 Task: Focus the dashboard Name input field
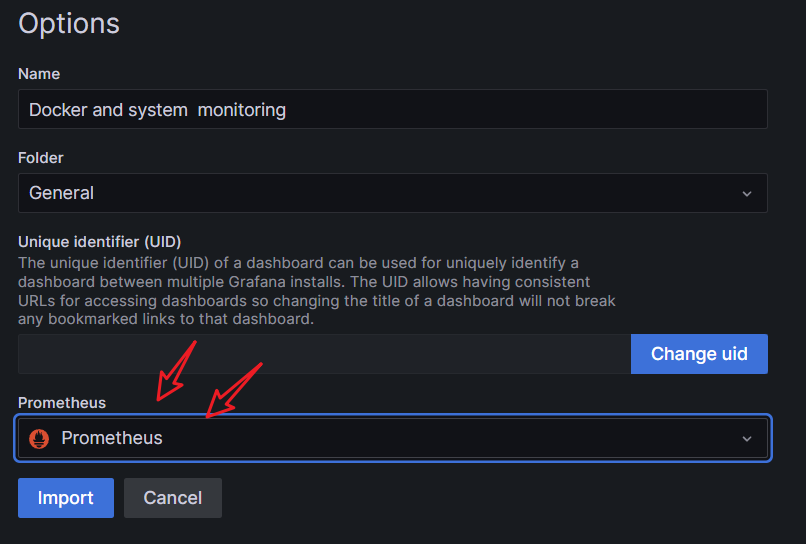tap(392, 109)
